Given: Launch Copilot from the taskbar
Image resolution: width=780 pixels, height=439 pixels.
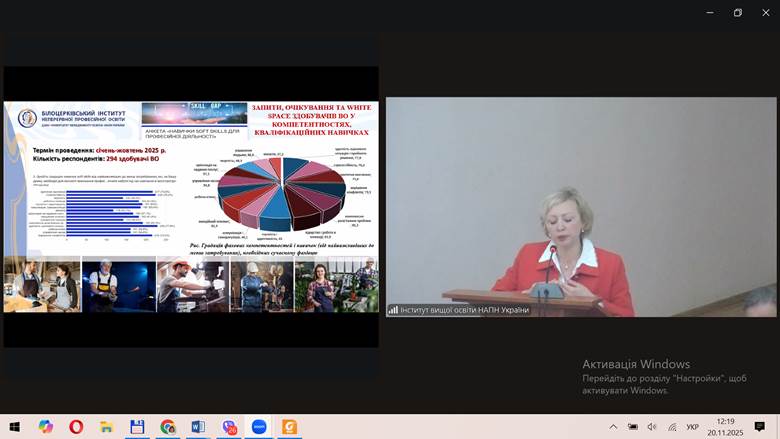Looking at the screenshot, I should coord(46,426).
